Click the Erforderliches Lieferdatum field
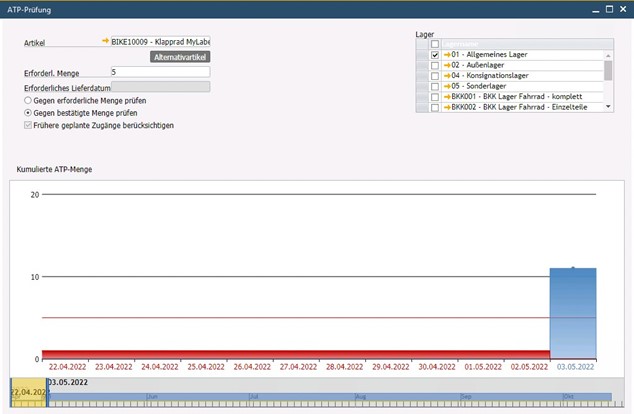 click(x=160, y=87)
